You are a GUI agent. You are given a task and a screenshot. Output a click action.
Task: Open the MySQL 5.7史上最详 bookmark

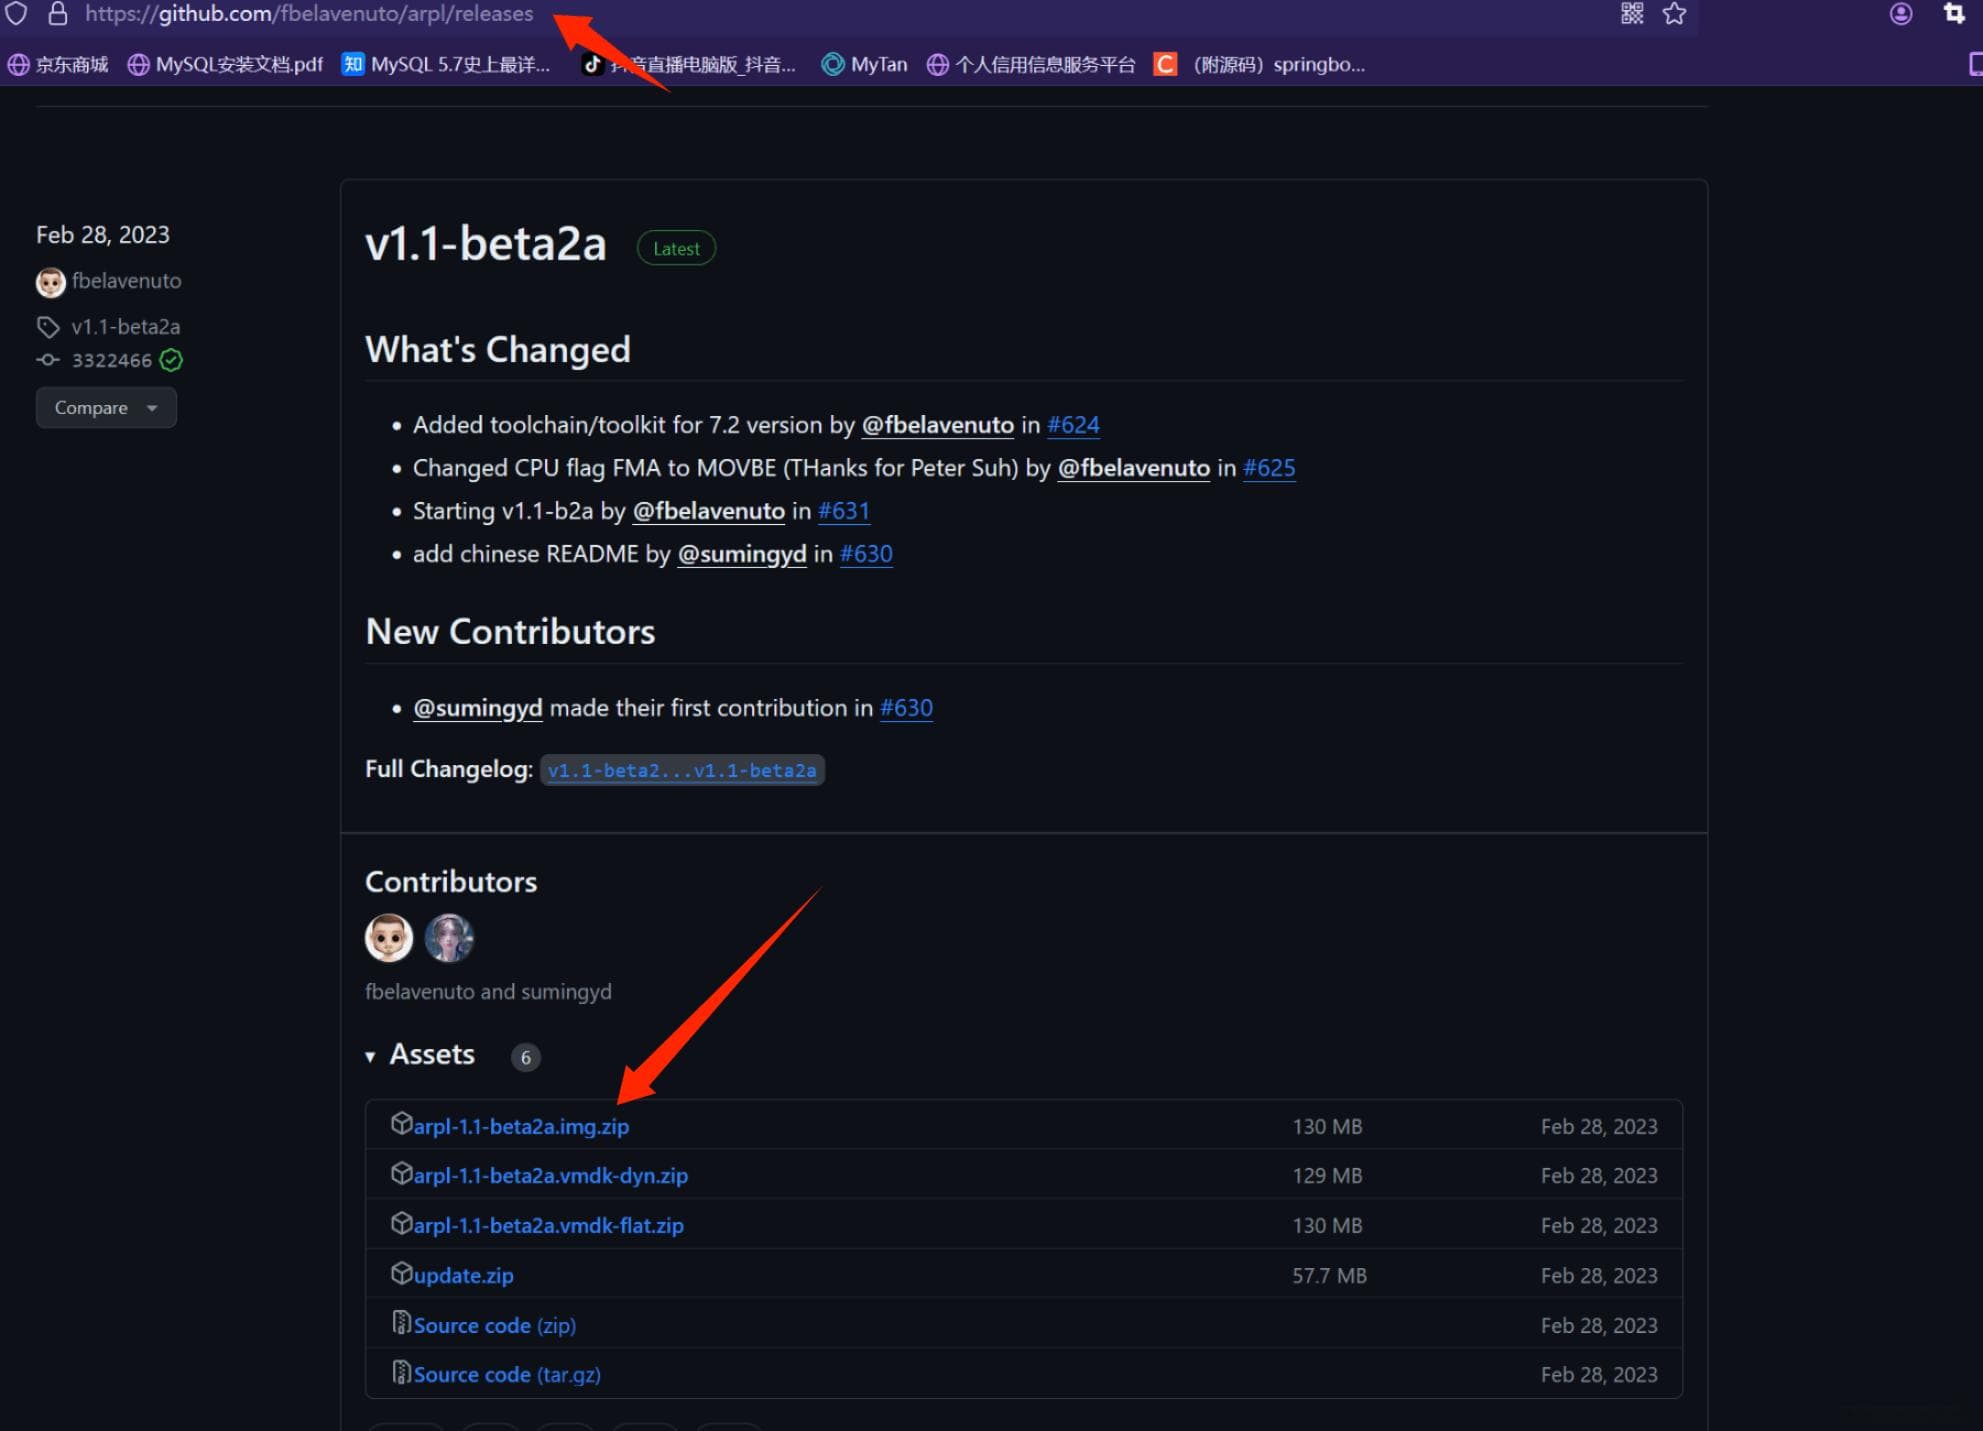tap(446, 65)
